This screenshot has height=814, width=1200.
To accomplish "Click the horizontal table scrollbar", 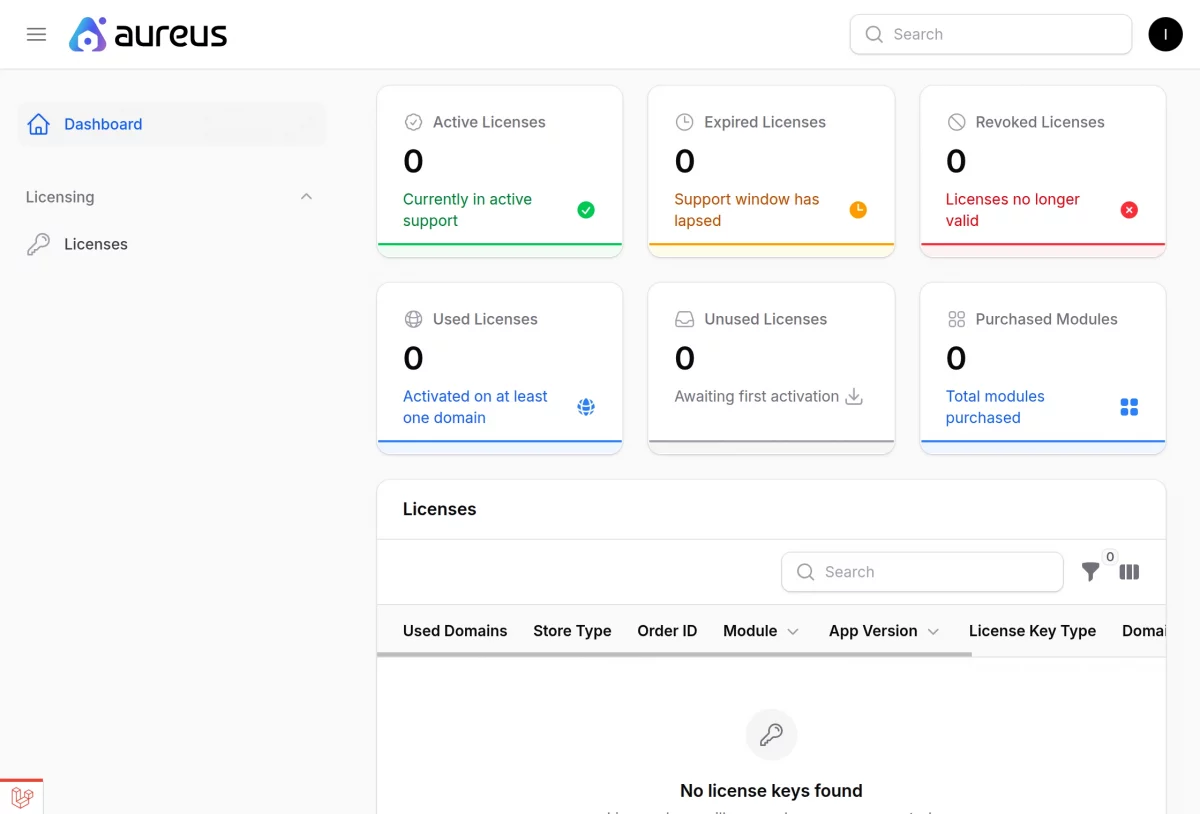I will click(x=674, y=654).
